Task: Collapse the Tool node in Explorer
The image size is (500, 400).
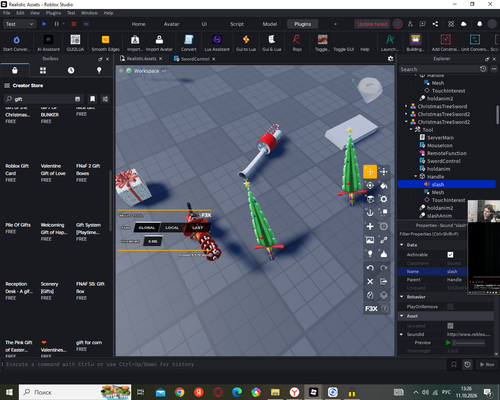Action: tap(411, 130)
